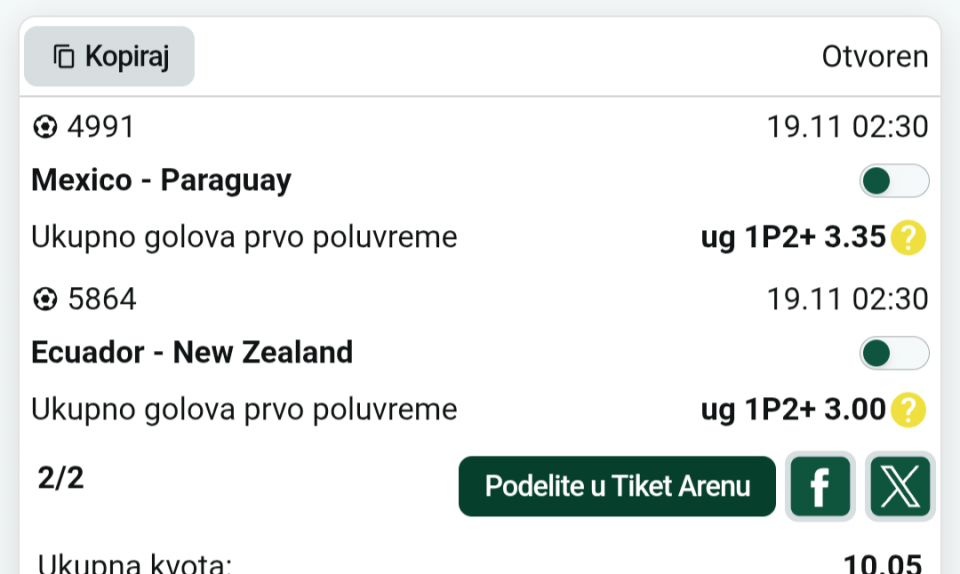960x574 pixels.
Task: Select the Mexico - Paraguay match title
Action: tap(162, 180)
